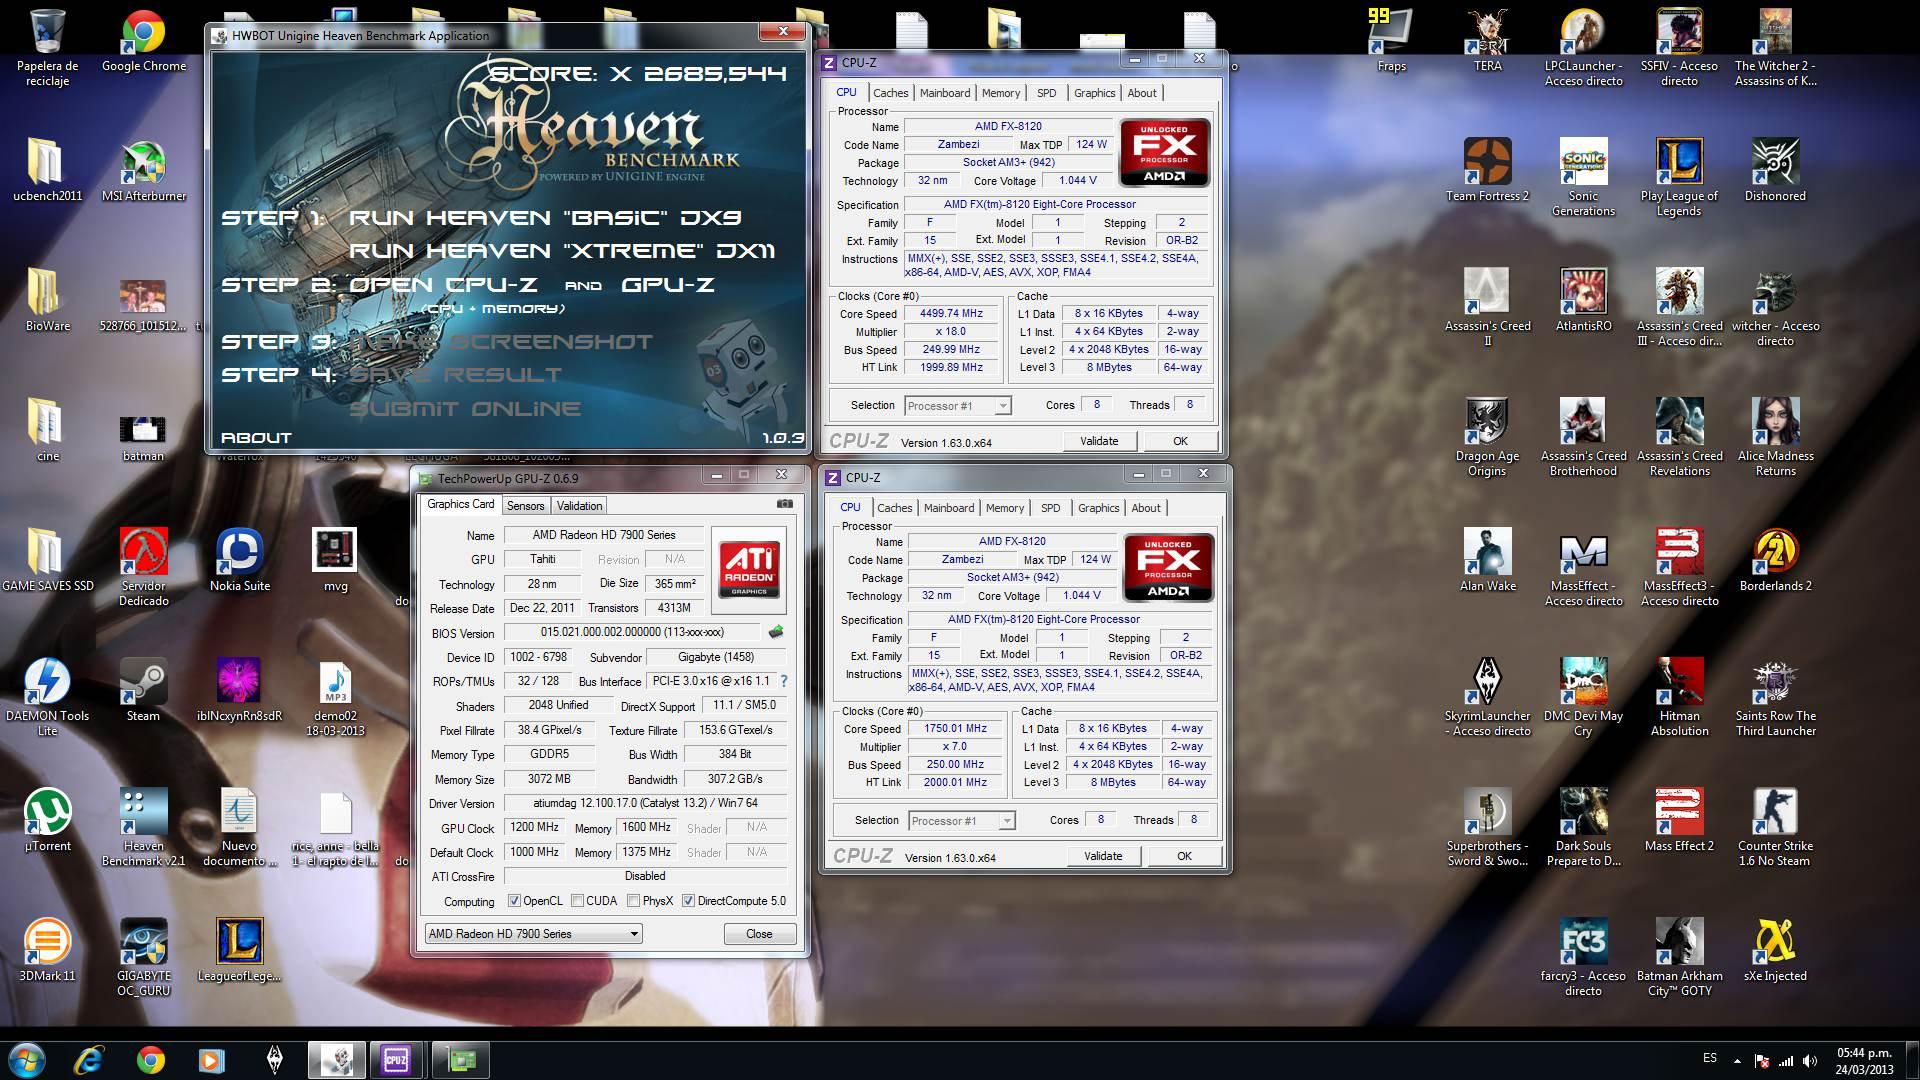Open the Recycle Bin (Papelera de reciclaje)
The height and width of the screenshot is (1080, 1920).
[47, 48]
